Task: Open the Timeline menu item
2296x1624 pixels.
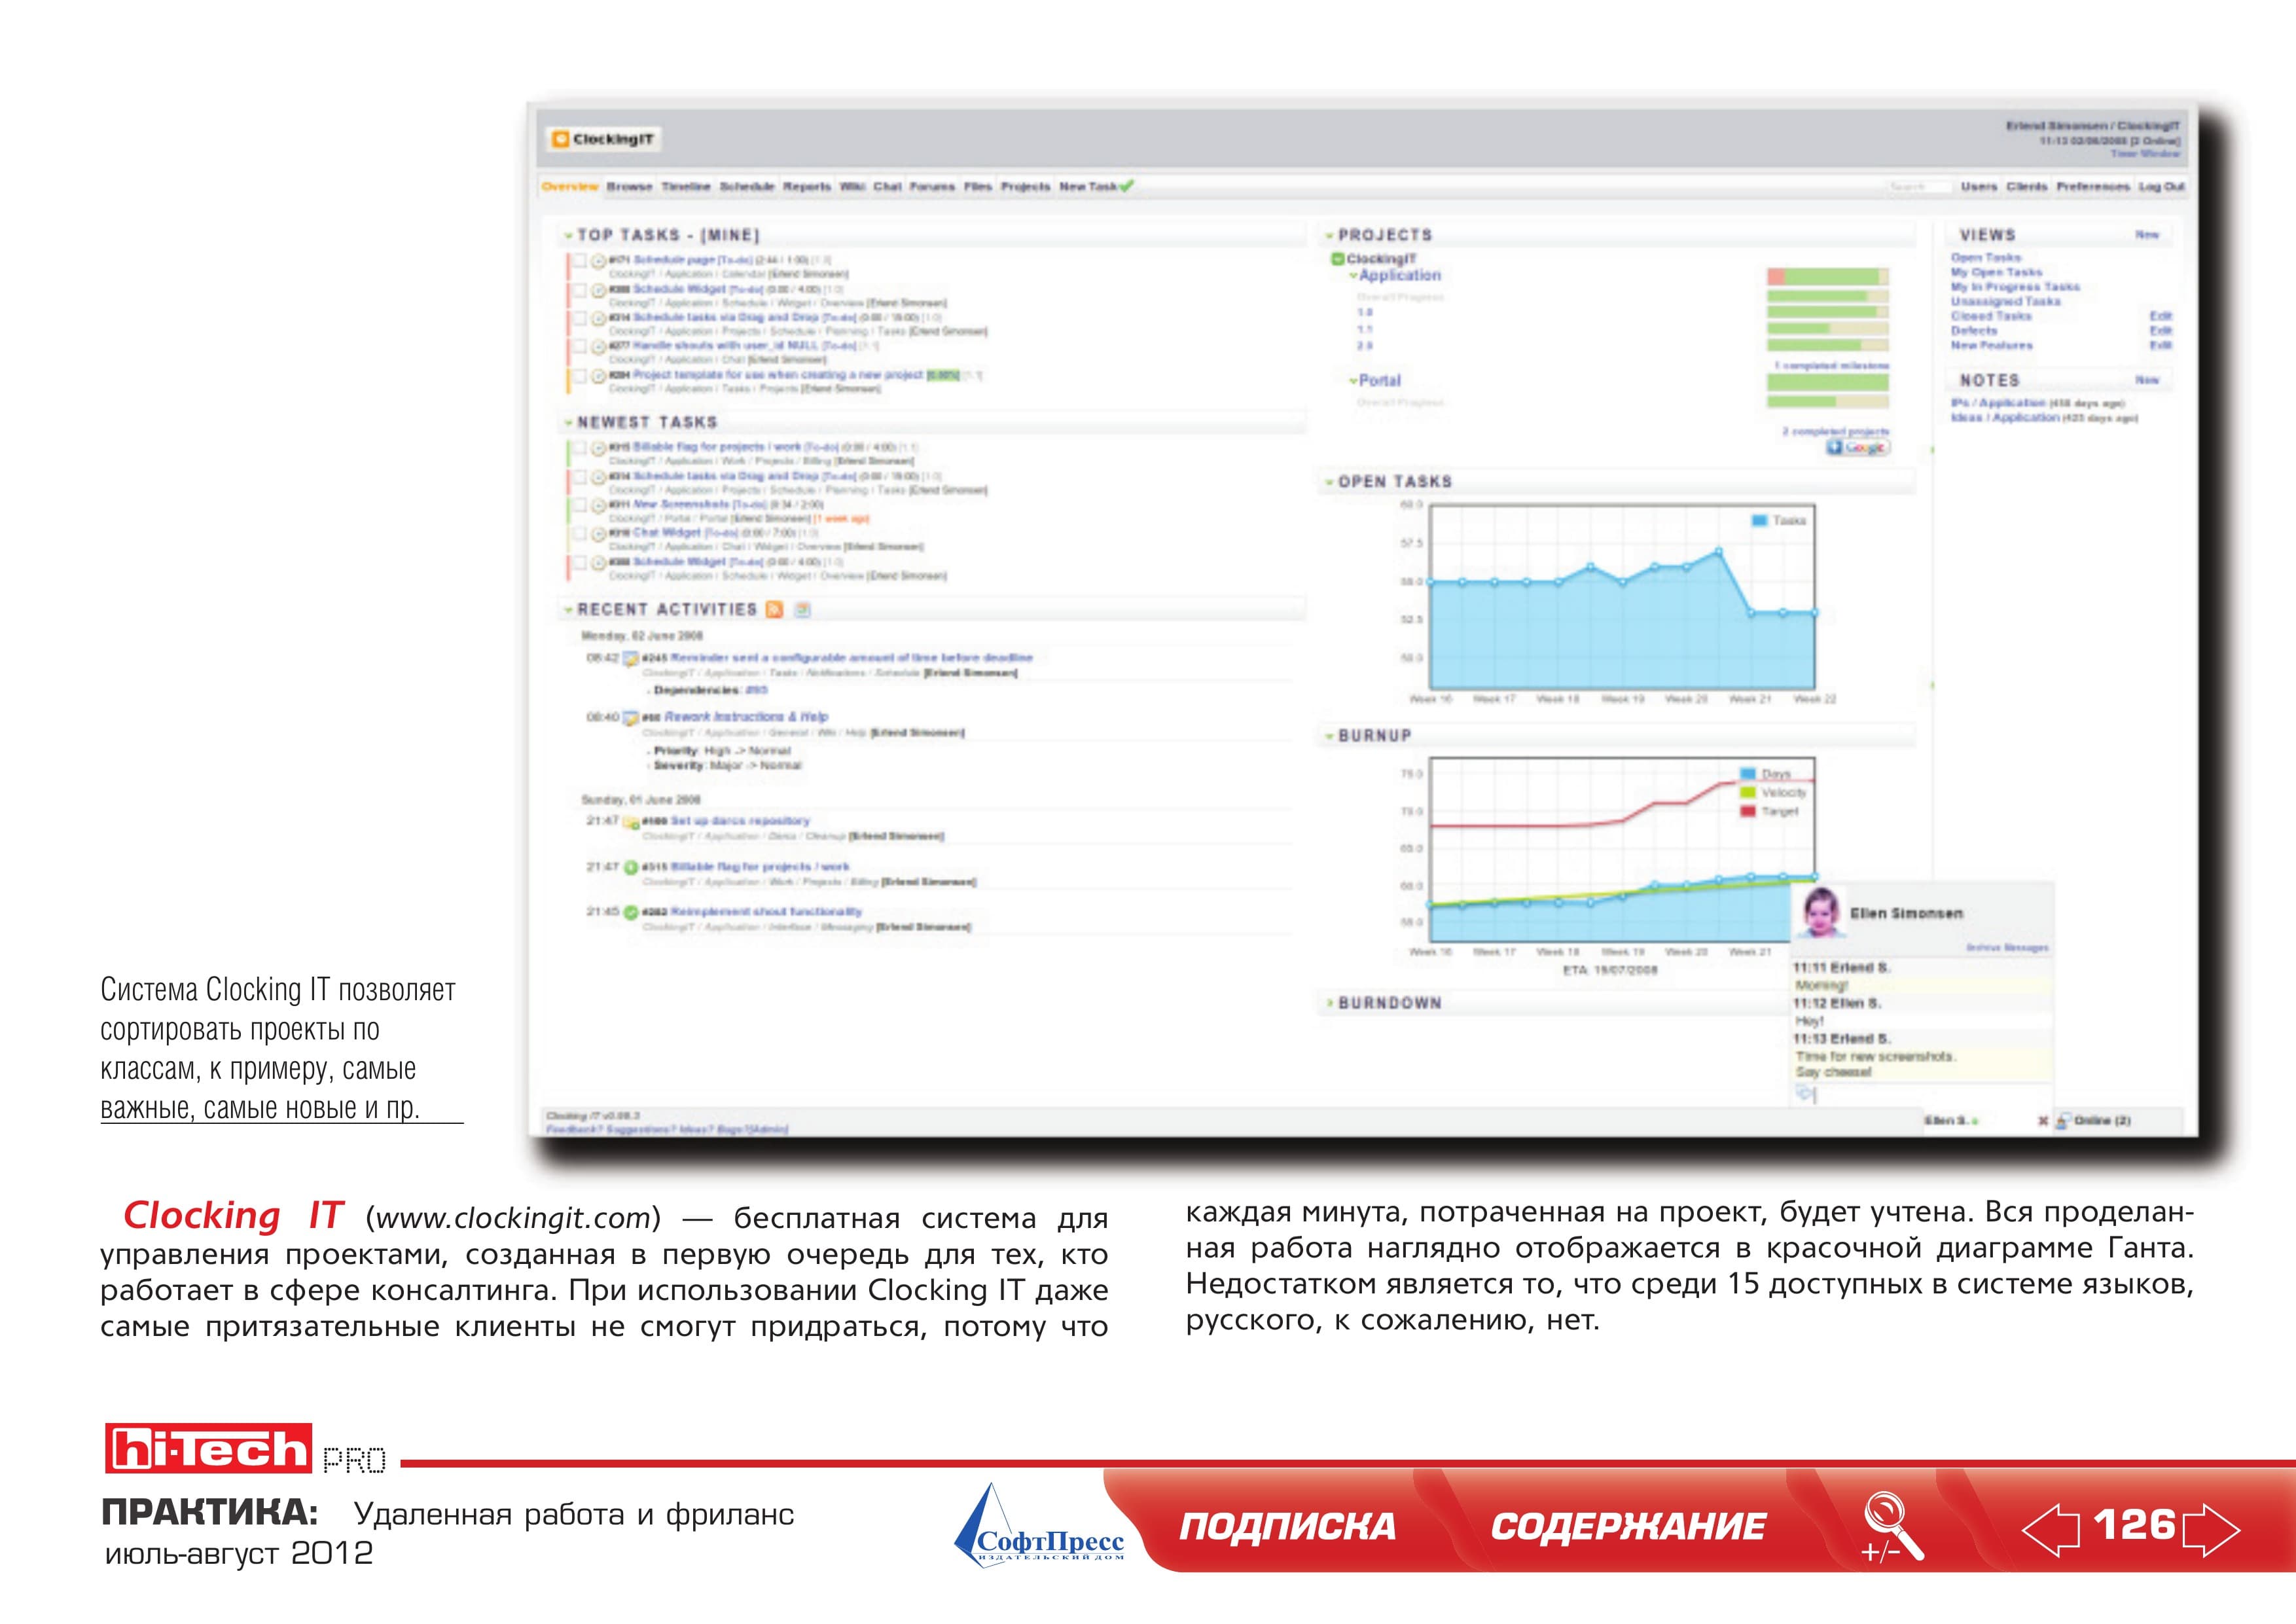Action: pyautogui.click(x=686, y=187)
